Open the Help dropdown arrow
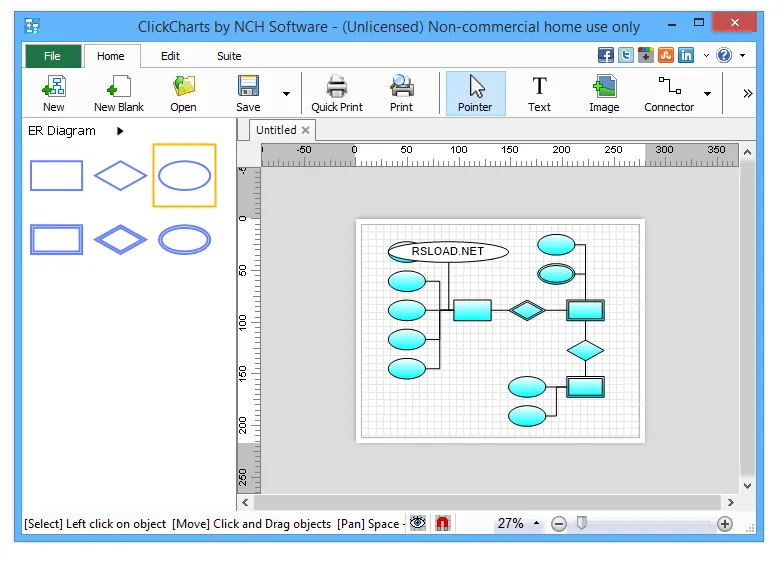Image resolution: width=783 pixels, height=562 pixels. pyautogui.click(x=743, y=55)
